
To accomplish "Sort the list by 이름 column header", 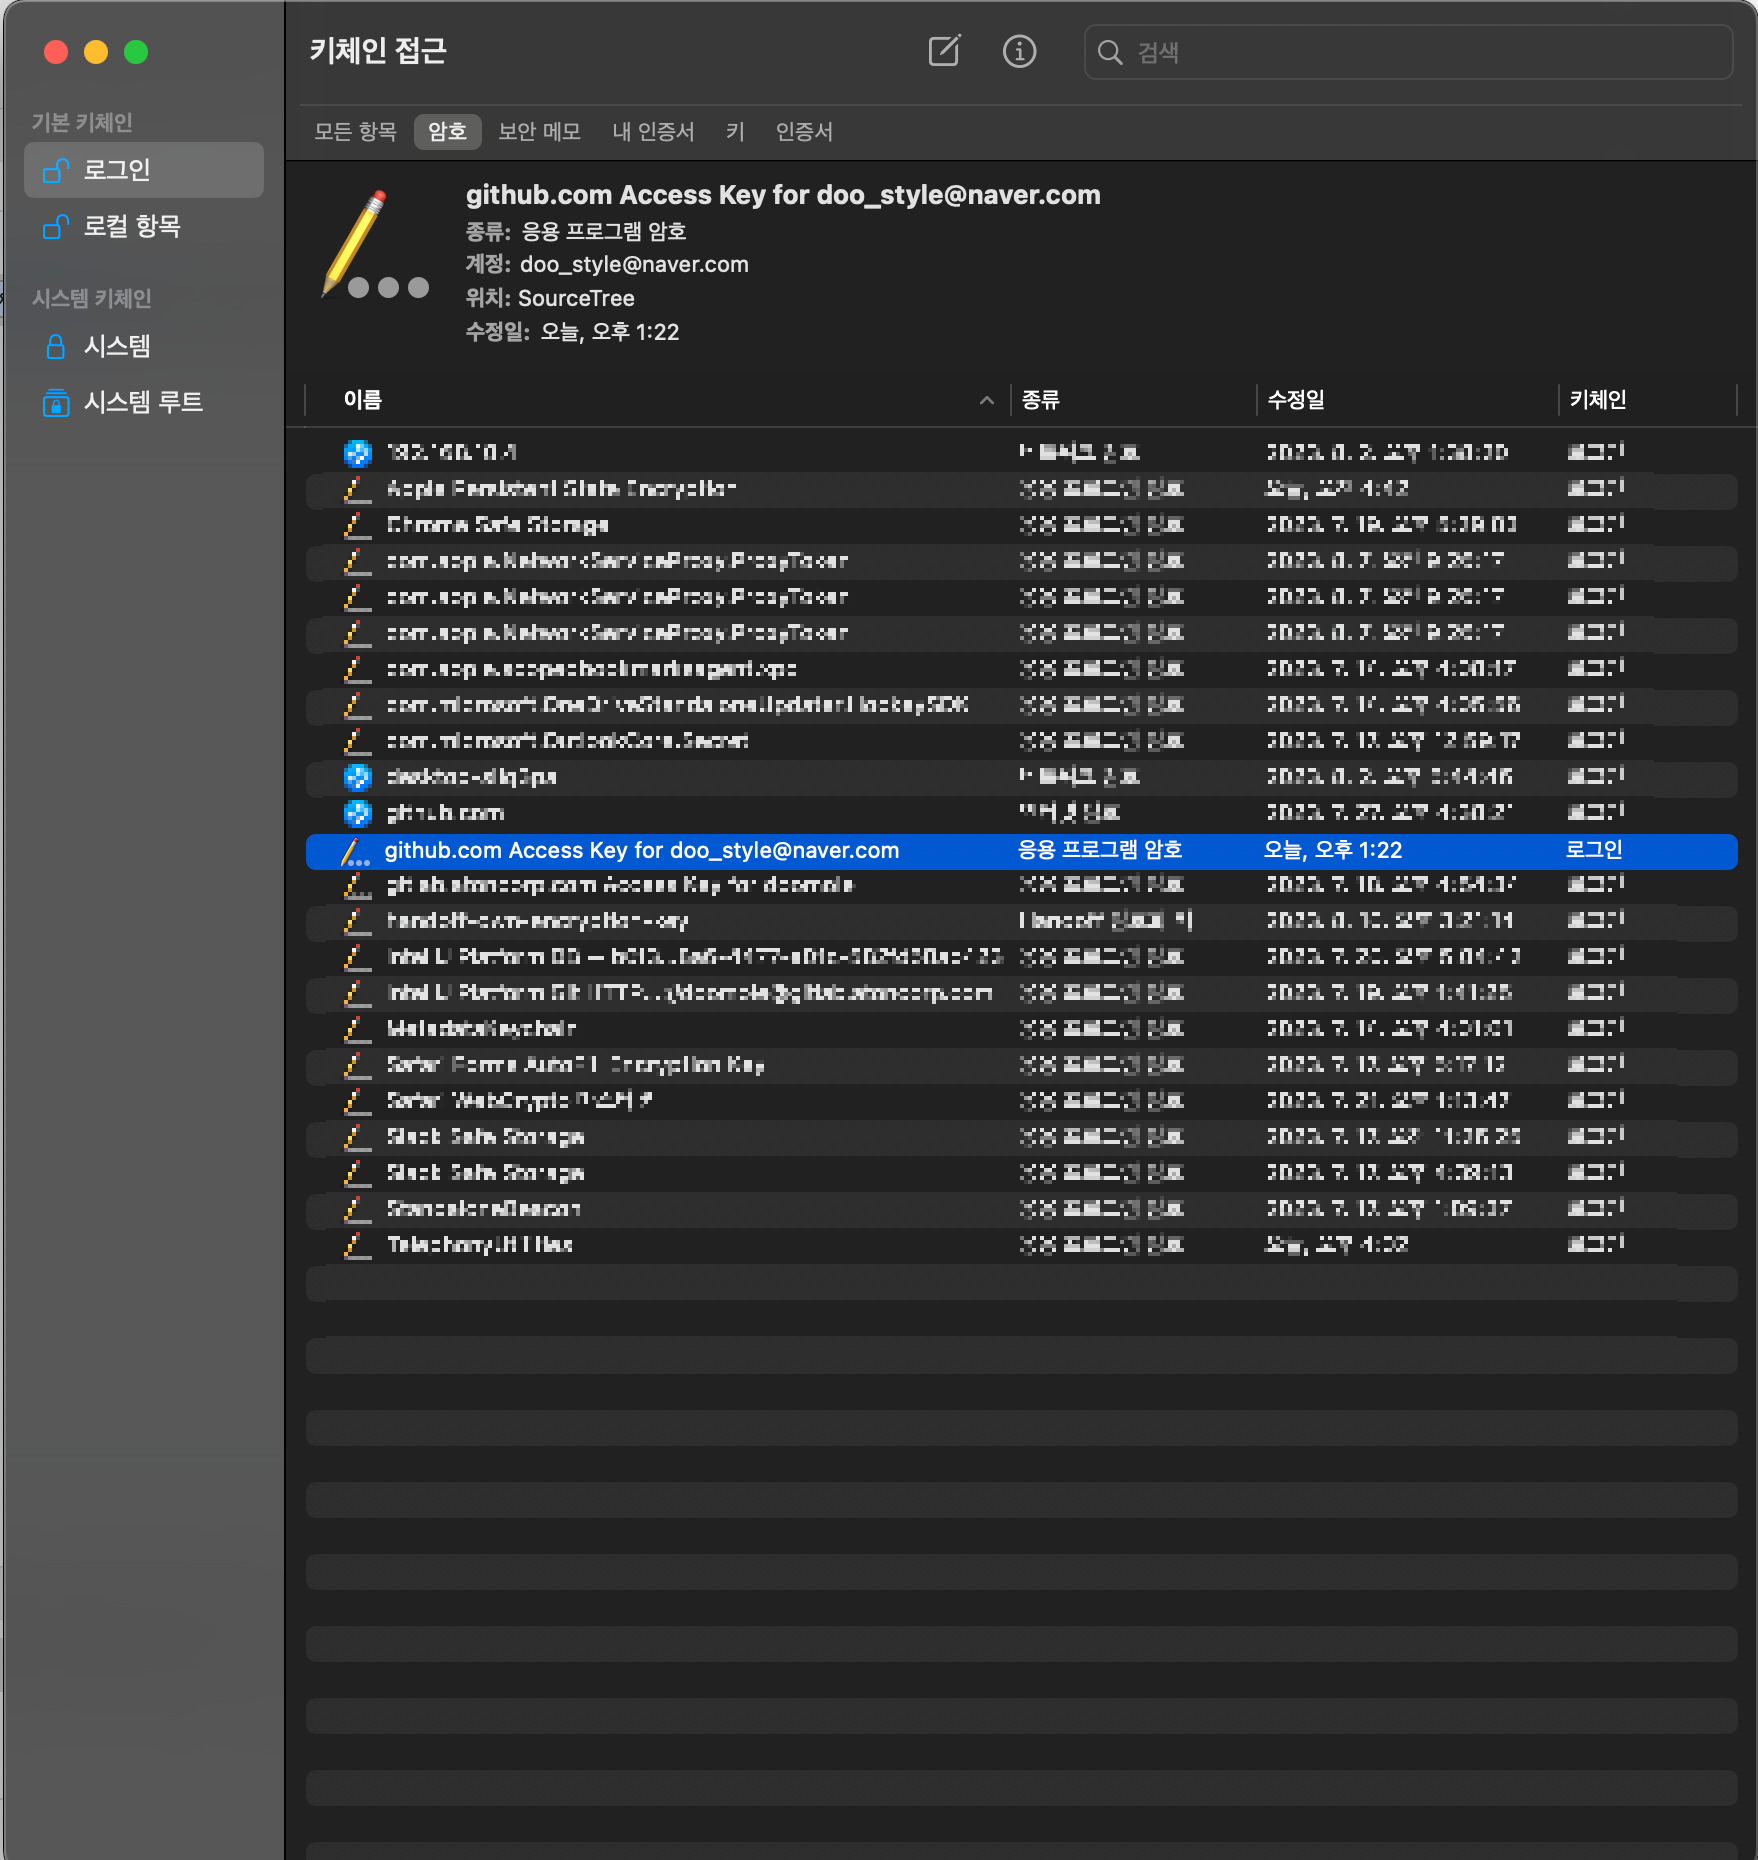I will pyautogui.click(x=362, y=400).
